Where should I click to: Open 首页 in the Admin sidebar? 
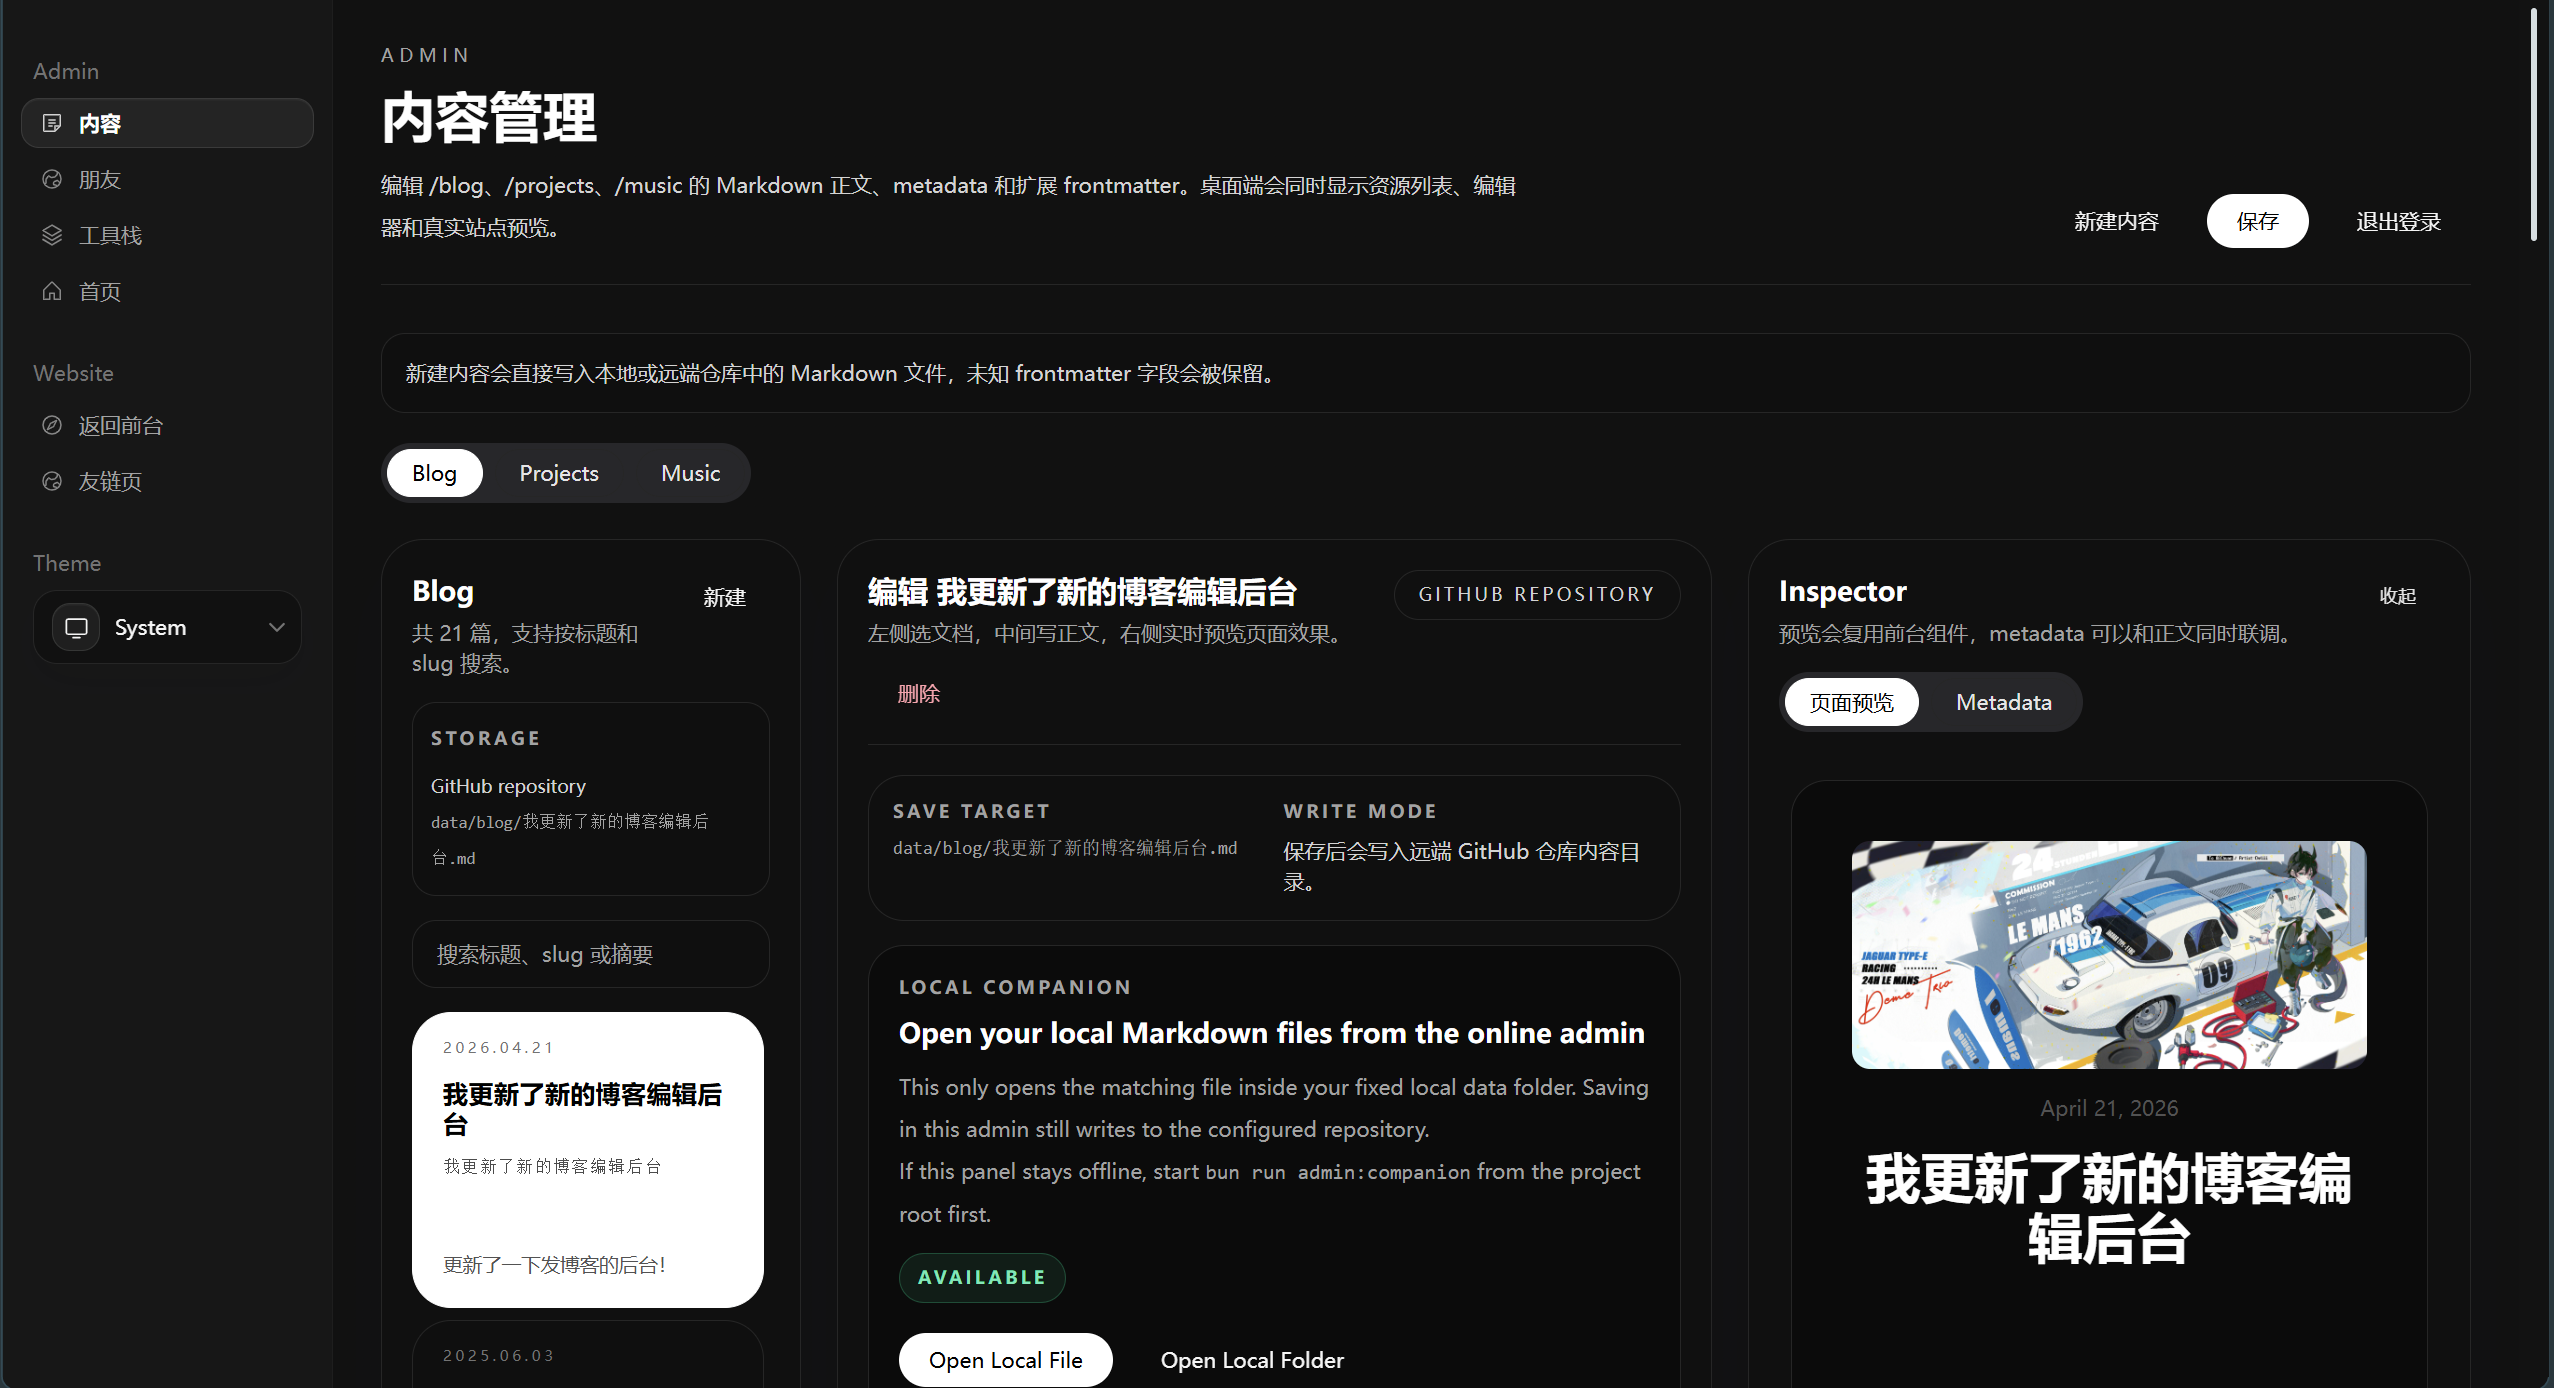point(167,291)
